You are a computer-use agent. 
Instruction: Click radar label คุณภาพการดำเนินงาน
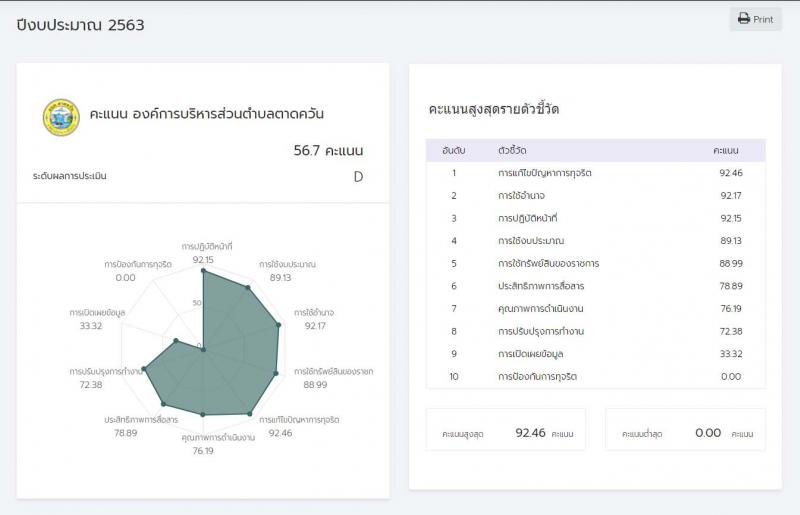point(218,437)
